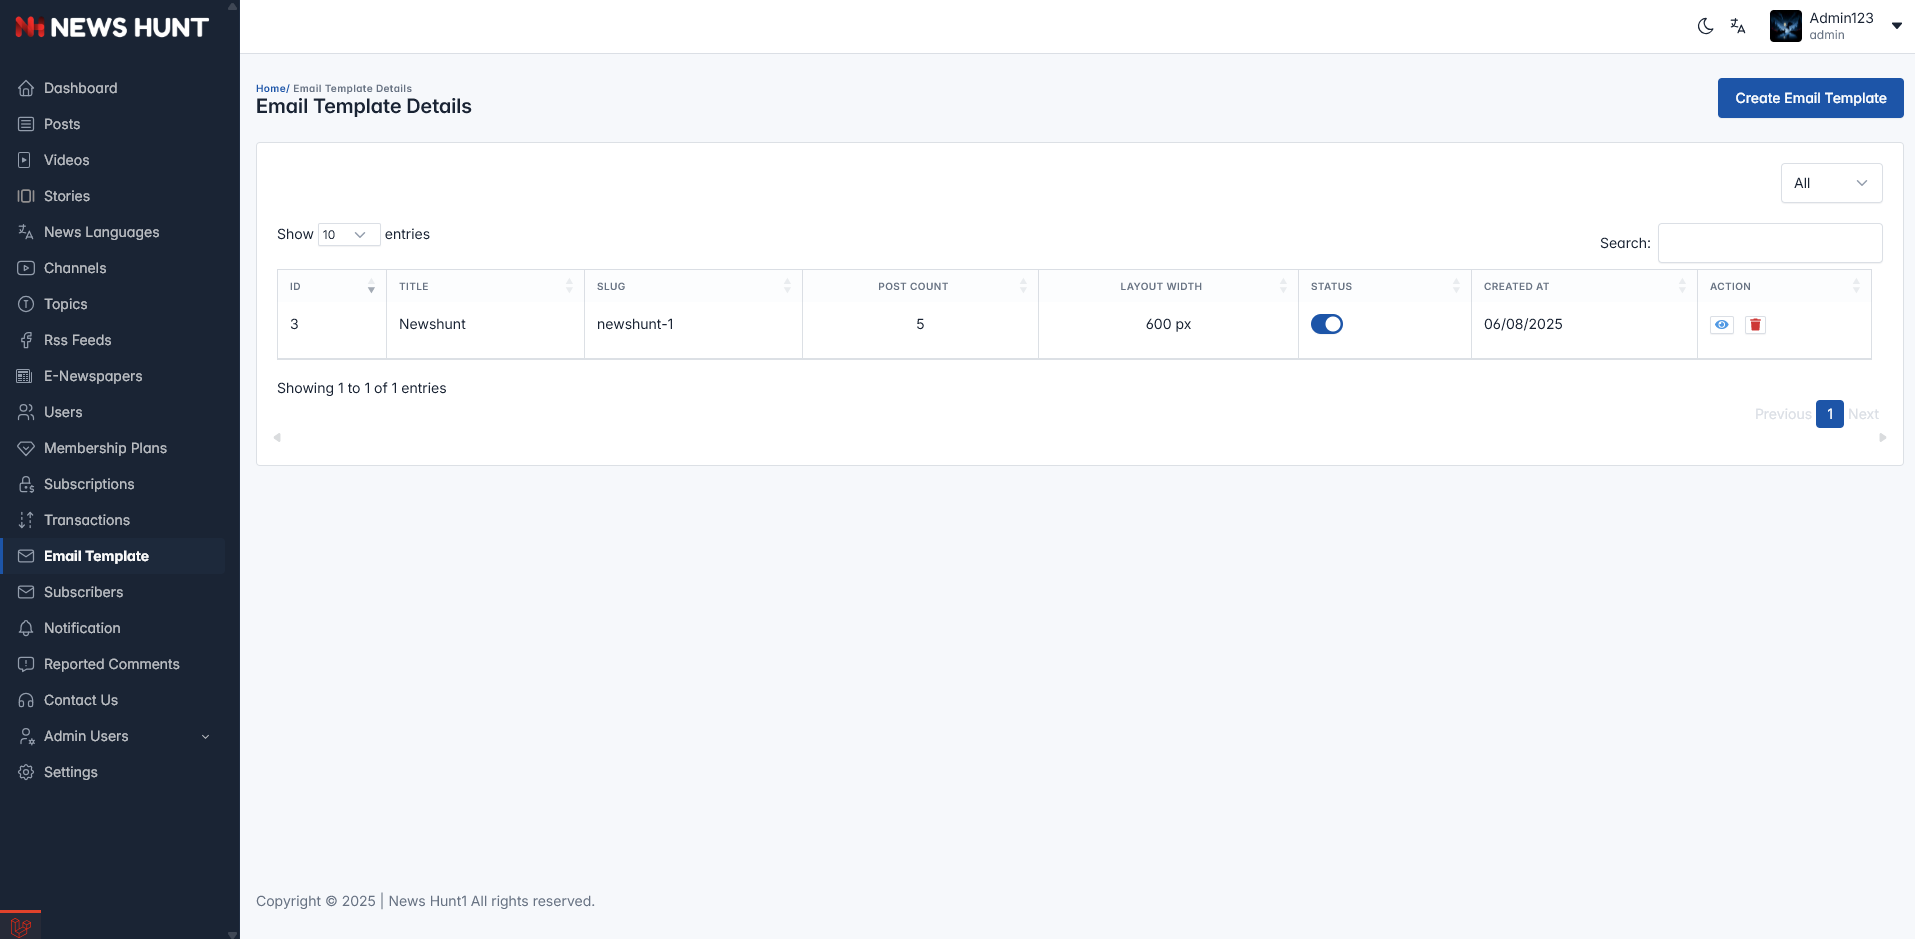Viewport: 1915px width, 939px height.
Task: Click the admin profile avatar
Action: pyautogui.click(x=1786, y=26)
